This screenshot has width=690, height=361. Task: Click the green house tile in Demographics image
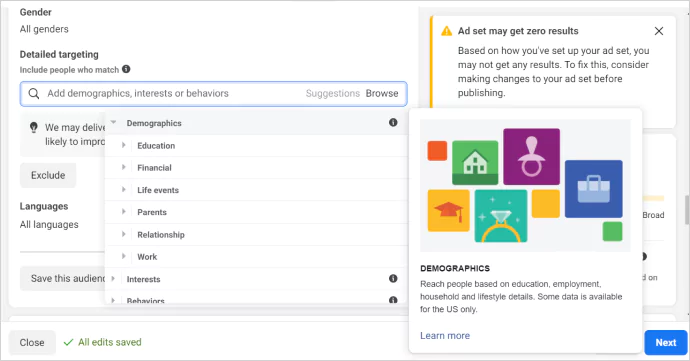[475, 162]
